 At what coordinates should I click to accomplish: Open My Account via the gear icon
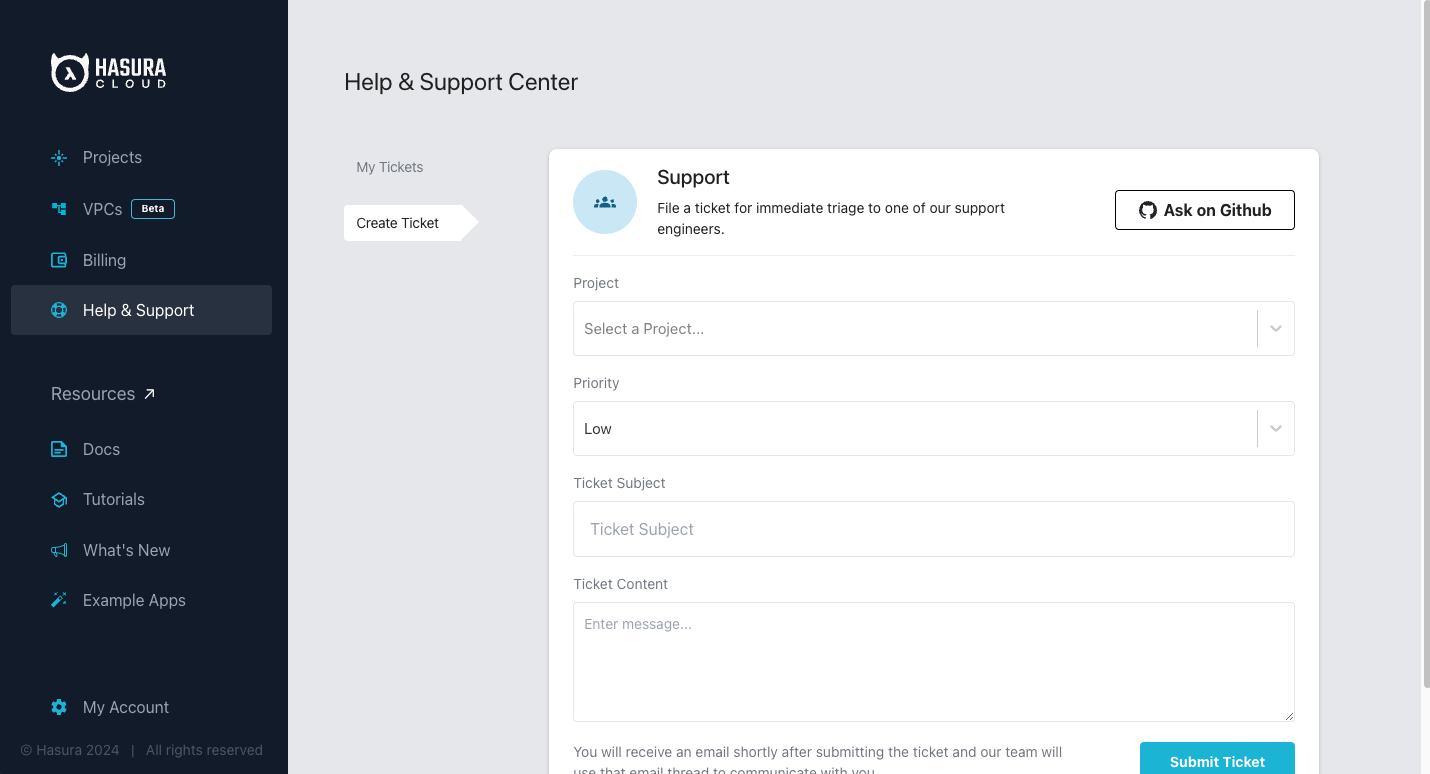[x=58, y=707]
